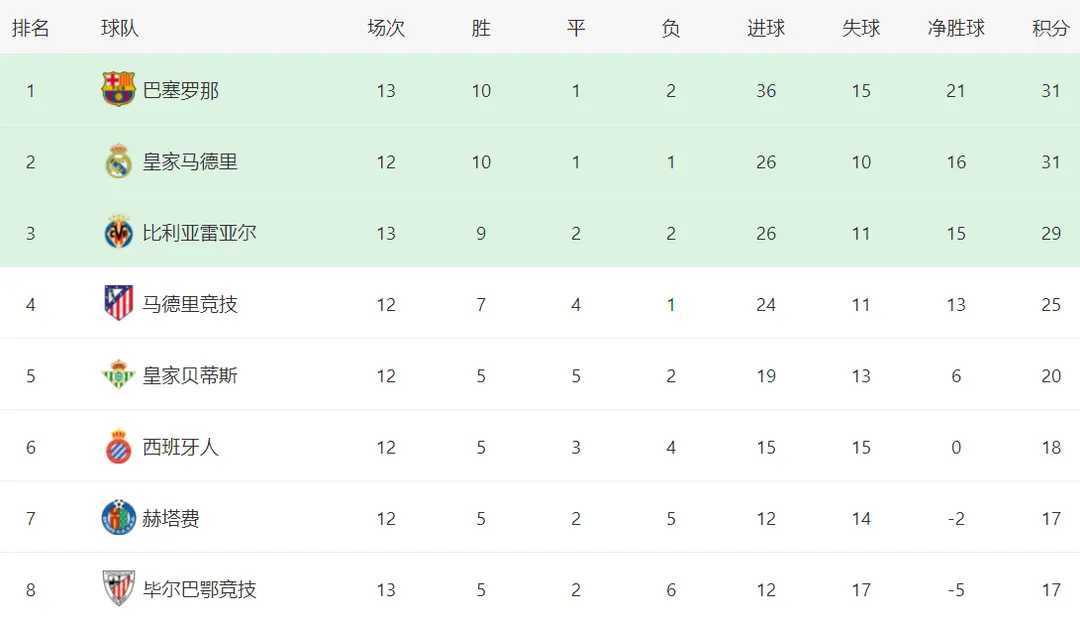Click the Real Betis green crest
Viewport: 1080px width, 621px height.
tap(118, 376)
